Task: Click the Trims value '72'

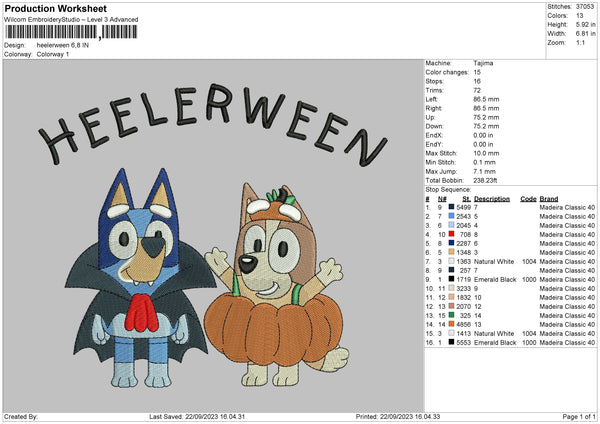Action: click(477, 90)
